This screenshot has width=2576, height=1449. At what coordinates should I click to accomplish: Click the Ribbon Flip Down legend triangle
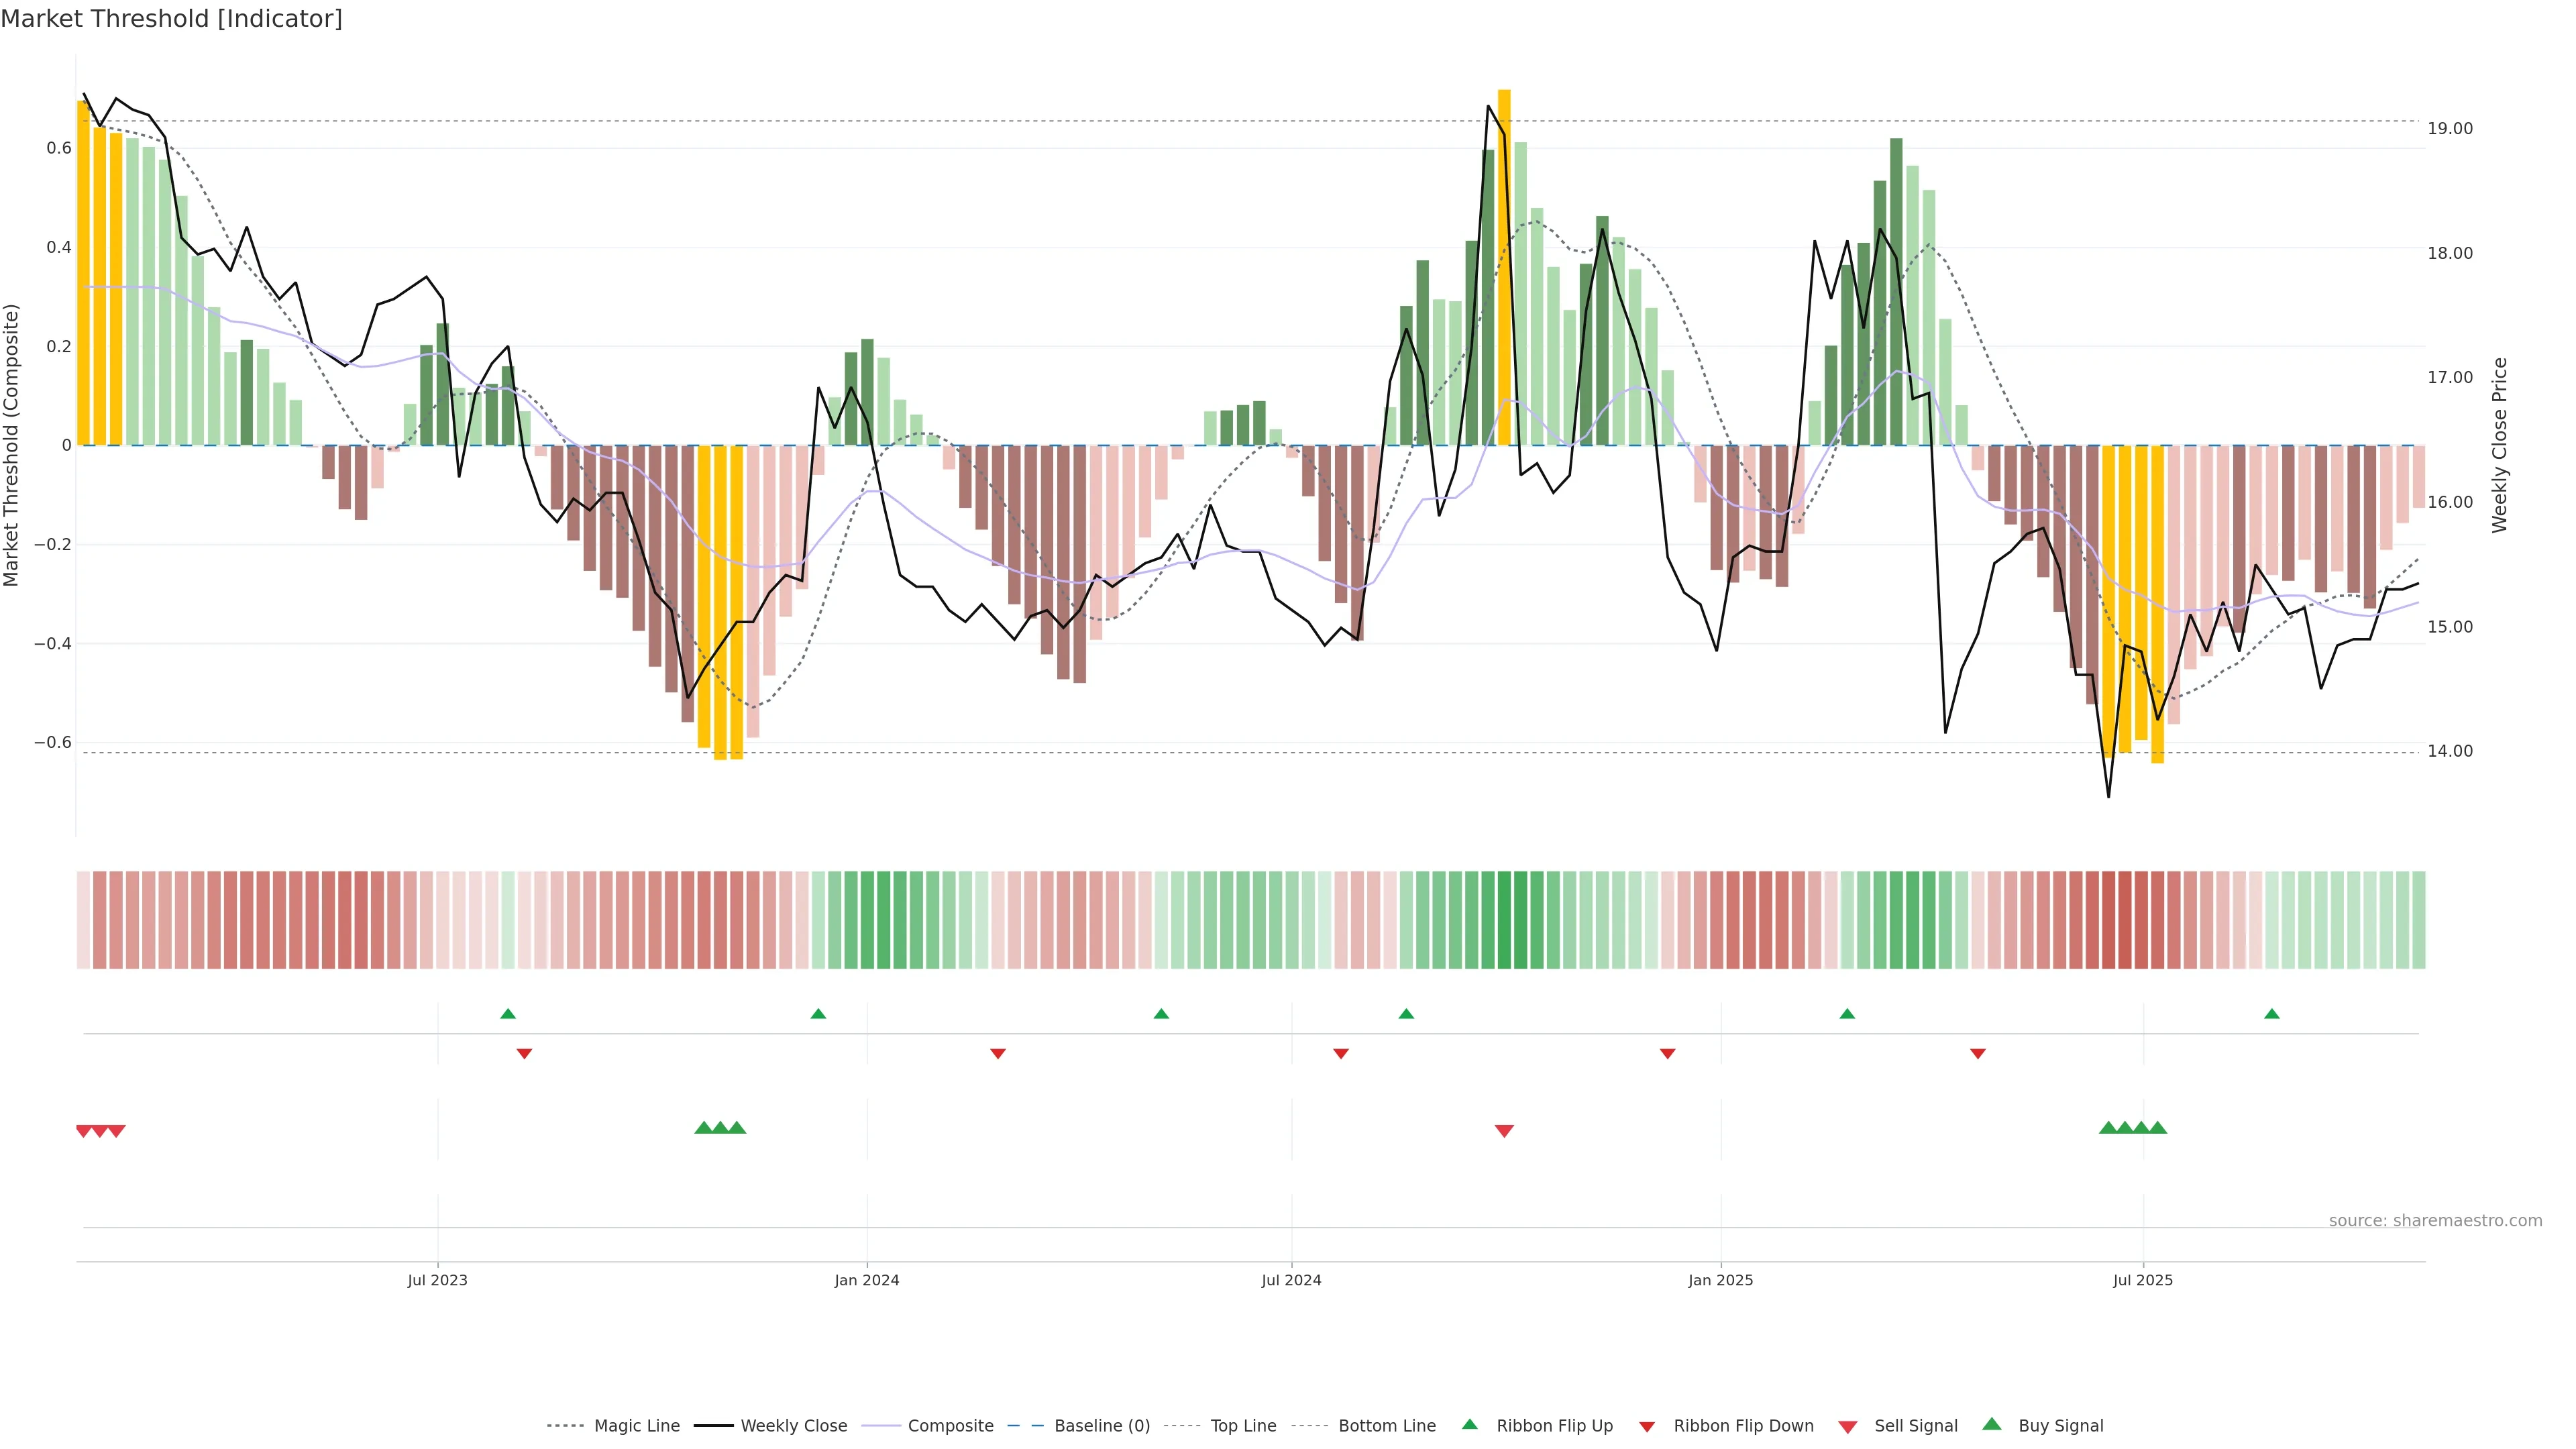tap(1646, 1426)
